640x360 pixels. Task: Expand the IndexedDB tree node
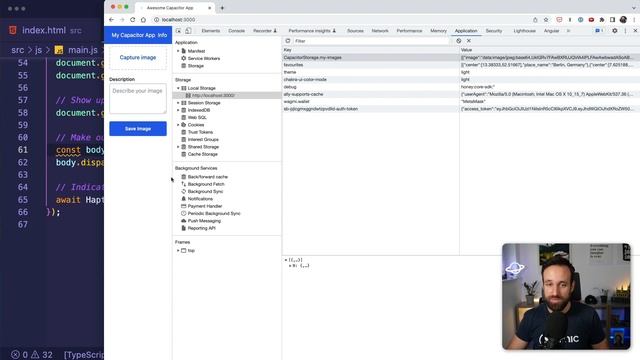coord(178,110)
